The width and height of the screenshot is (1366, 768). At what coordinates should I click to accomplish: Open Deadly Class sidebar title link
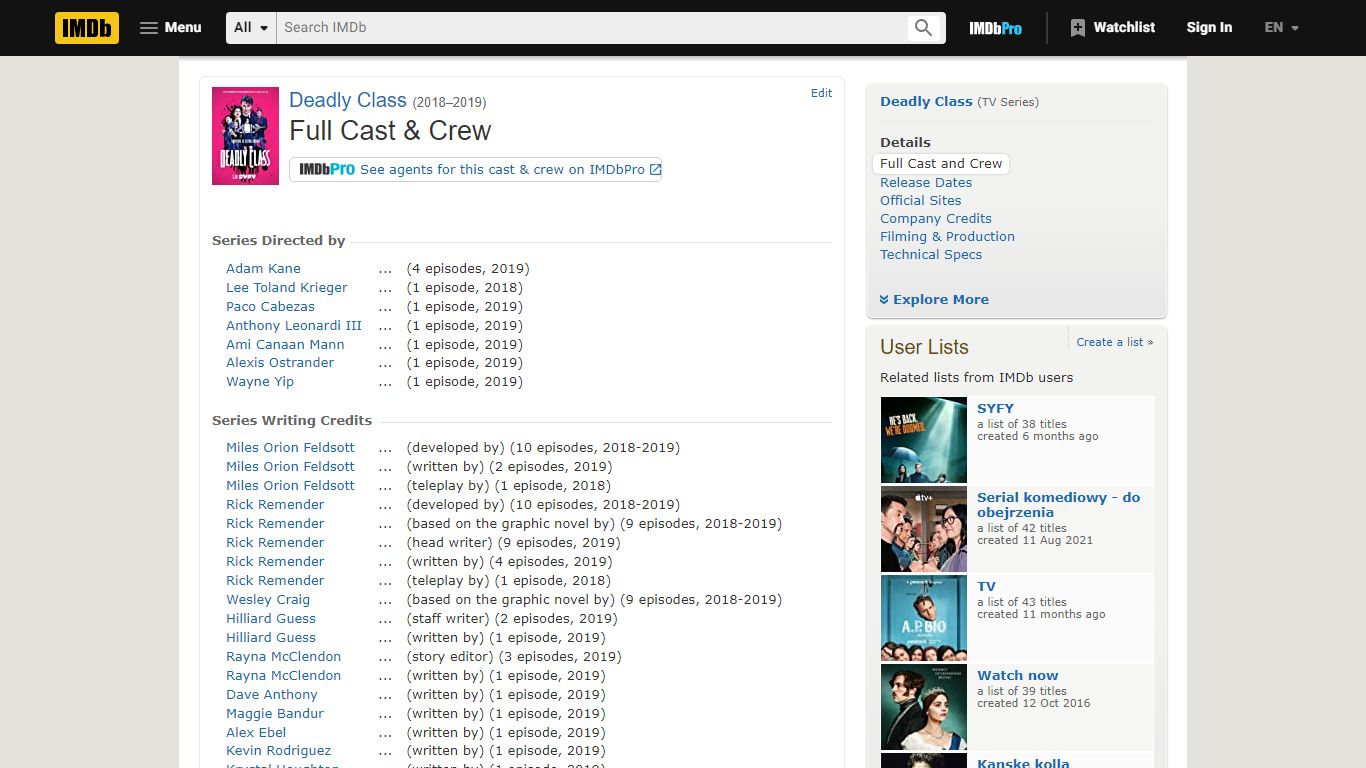click(x=926, y=102)
